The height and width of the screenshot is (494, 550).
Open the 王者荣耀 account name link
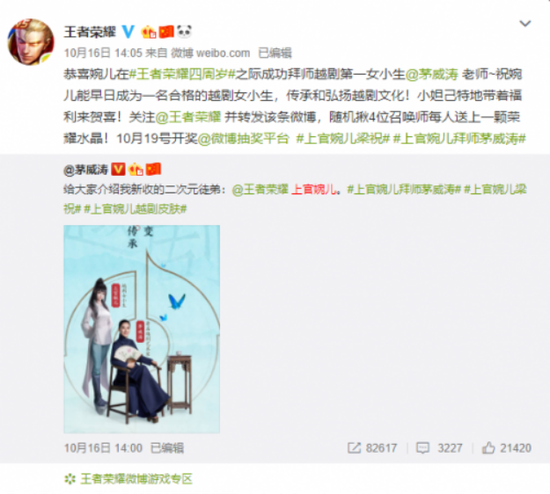(x=90, y=32)
